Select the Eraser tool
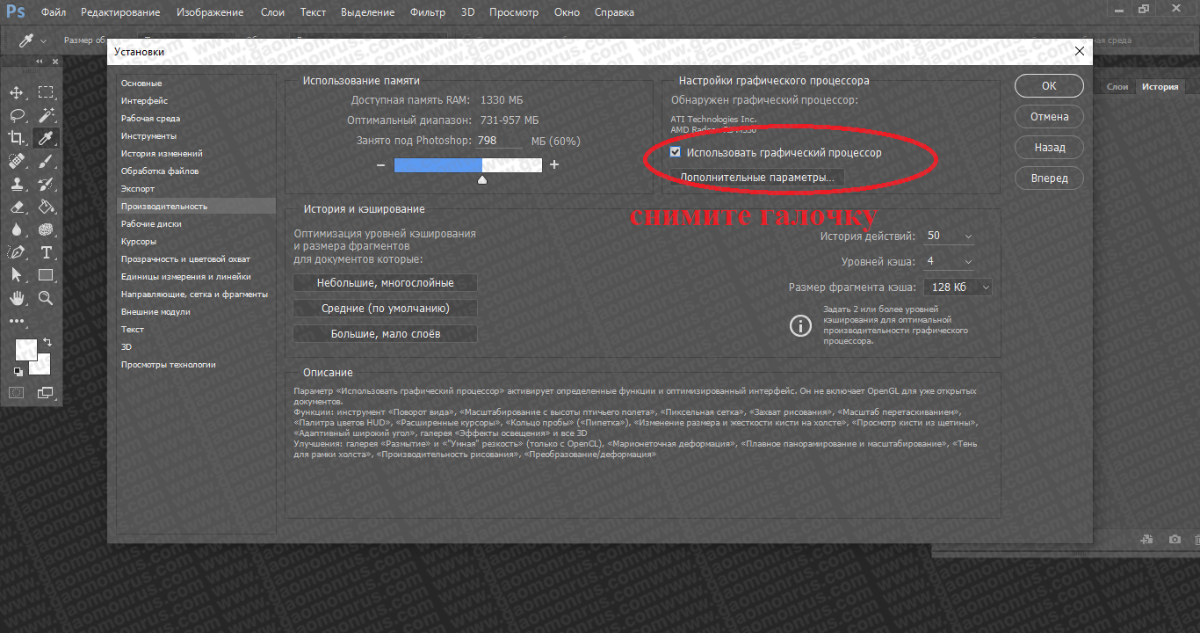Image resolution: width=1200 pixels, height=633 pixels. click(x=17, y=207)
